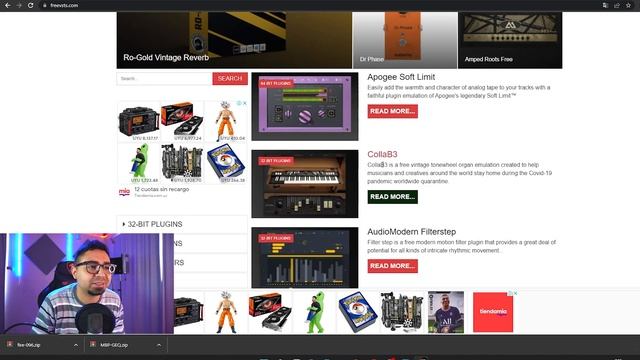The height and width of the screenshot is (360, 640).
Task: Click the camera rig product in sidebar ad
Action: [x=182, y=163]
